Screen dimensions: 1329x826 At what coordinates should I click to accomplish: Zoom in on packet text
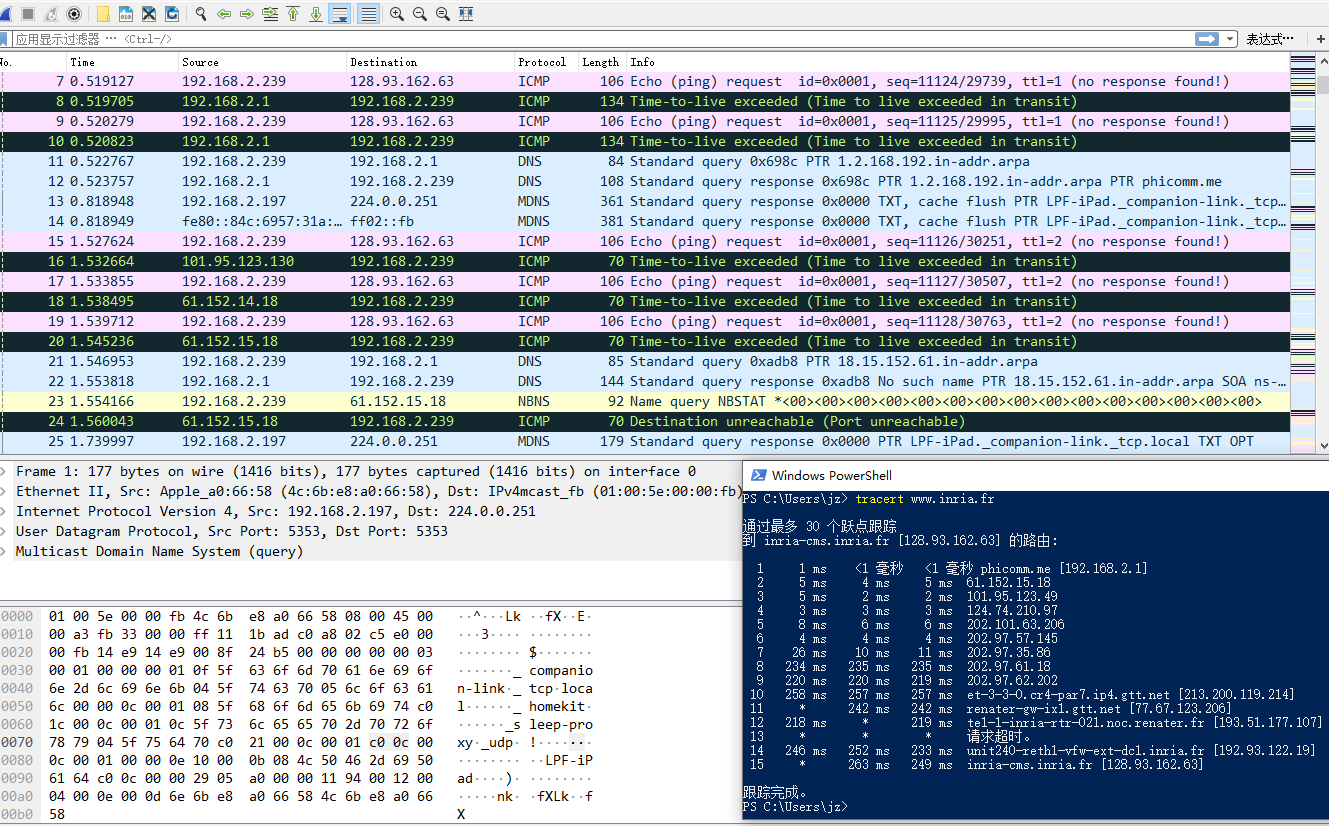[x=397, y=14]
